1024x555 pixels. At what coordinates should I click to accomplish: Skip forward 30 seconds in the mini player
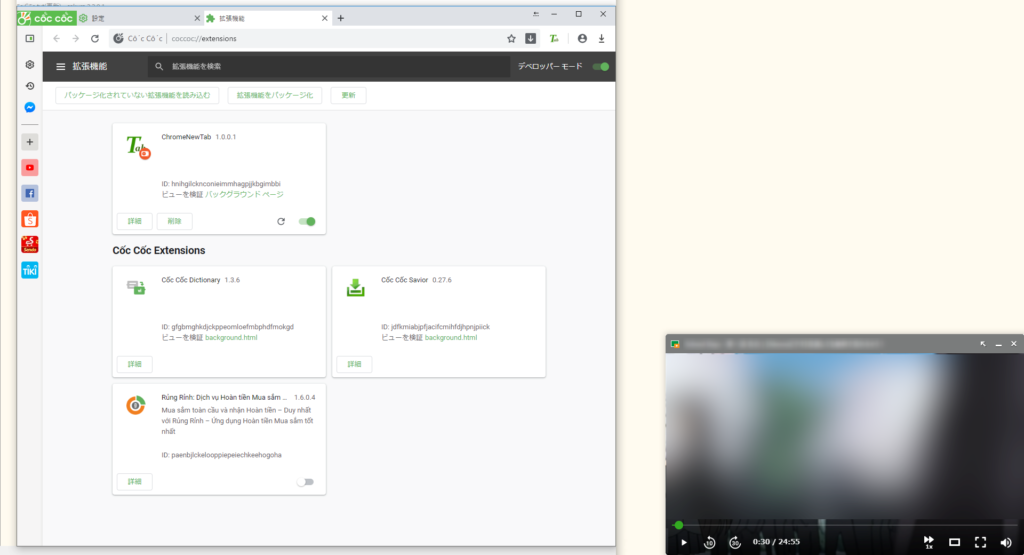735,542
